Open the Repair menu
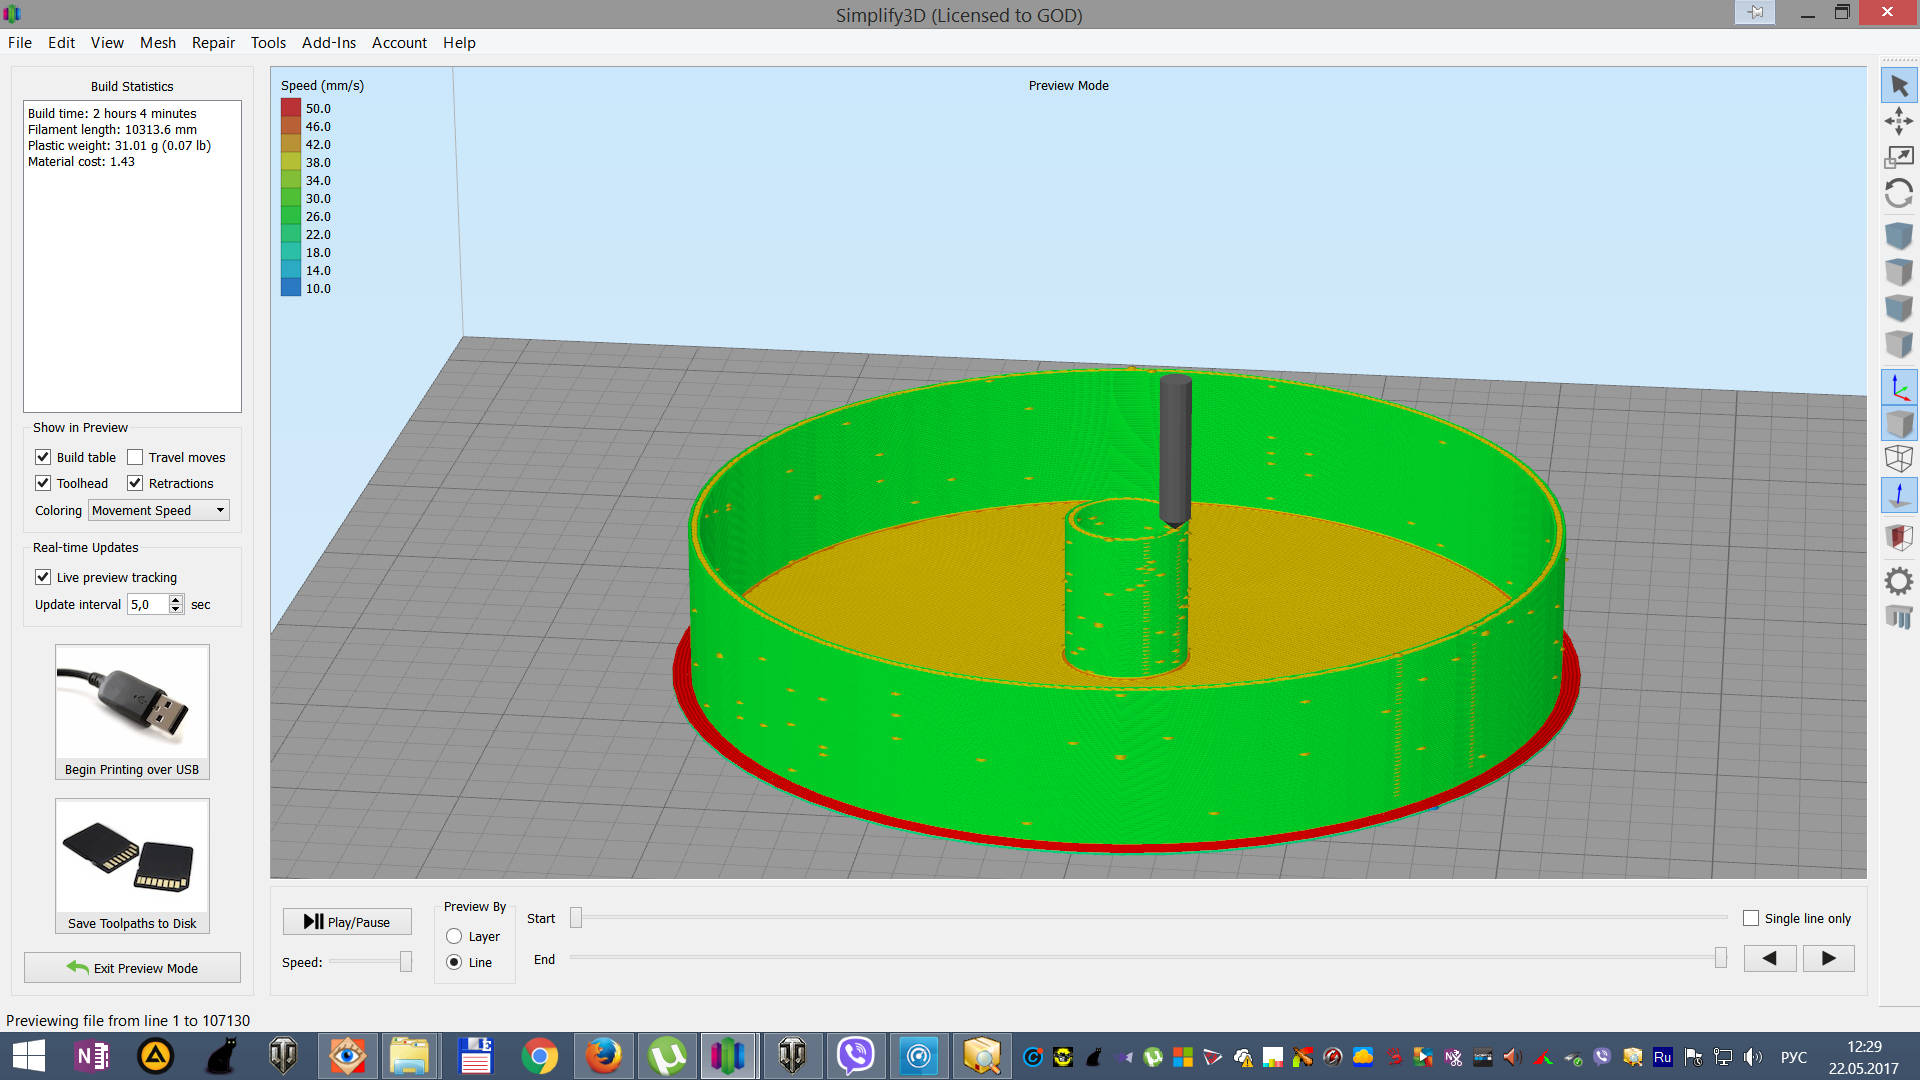The width and height of the screenshot is (1920, 1080). (213, 42)
